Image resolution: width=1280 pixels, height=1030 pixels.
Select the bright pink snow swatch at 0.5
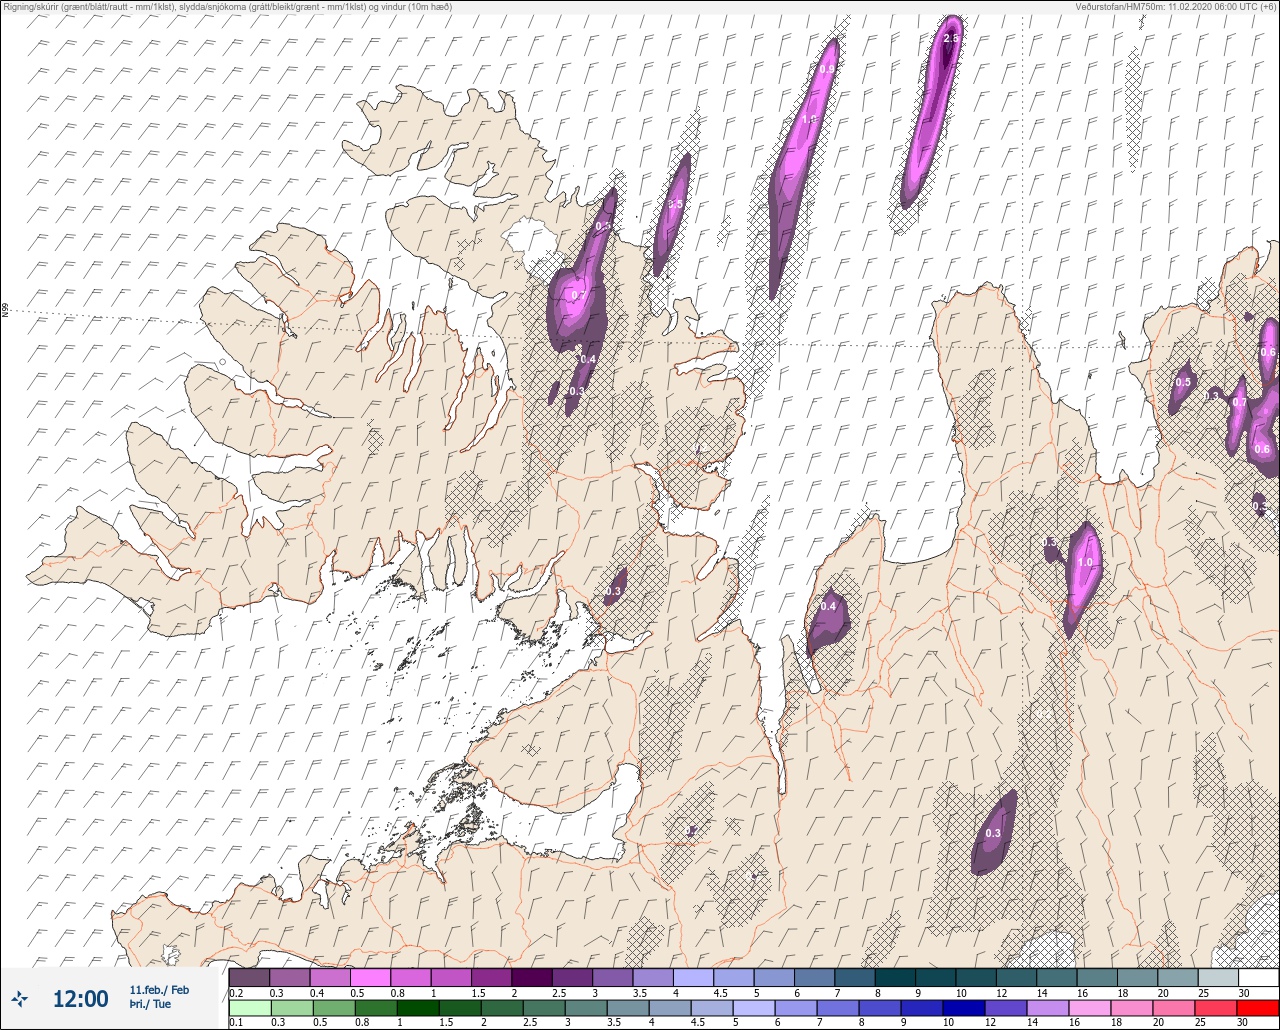[370, 977]
